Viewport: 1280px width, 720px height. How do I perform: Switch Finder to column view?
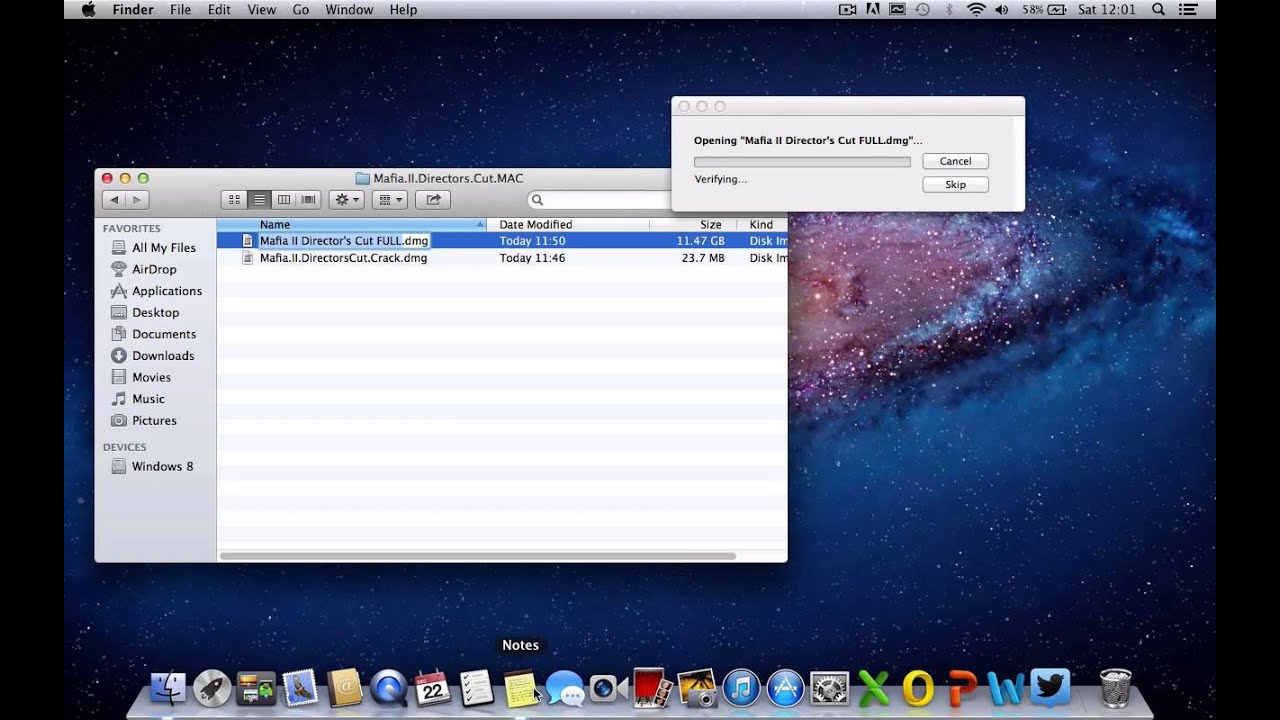283,200
